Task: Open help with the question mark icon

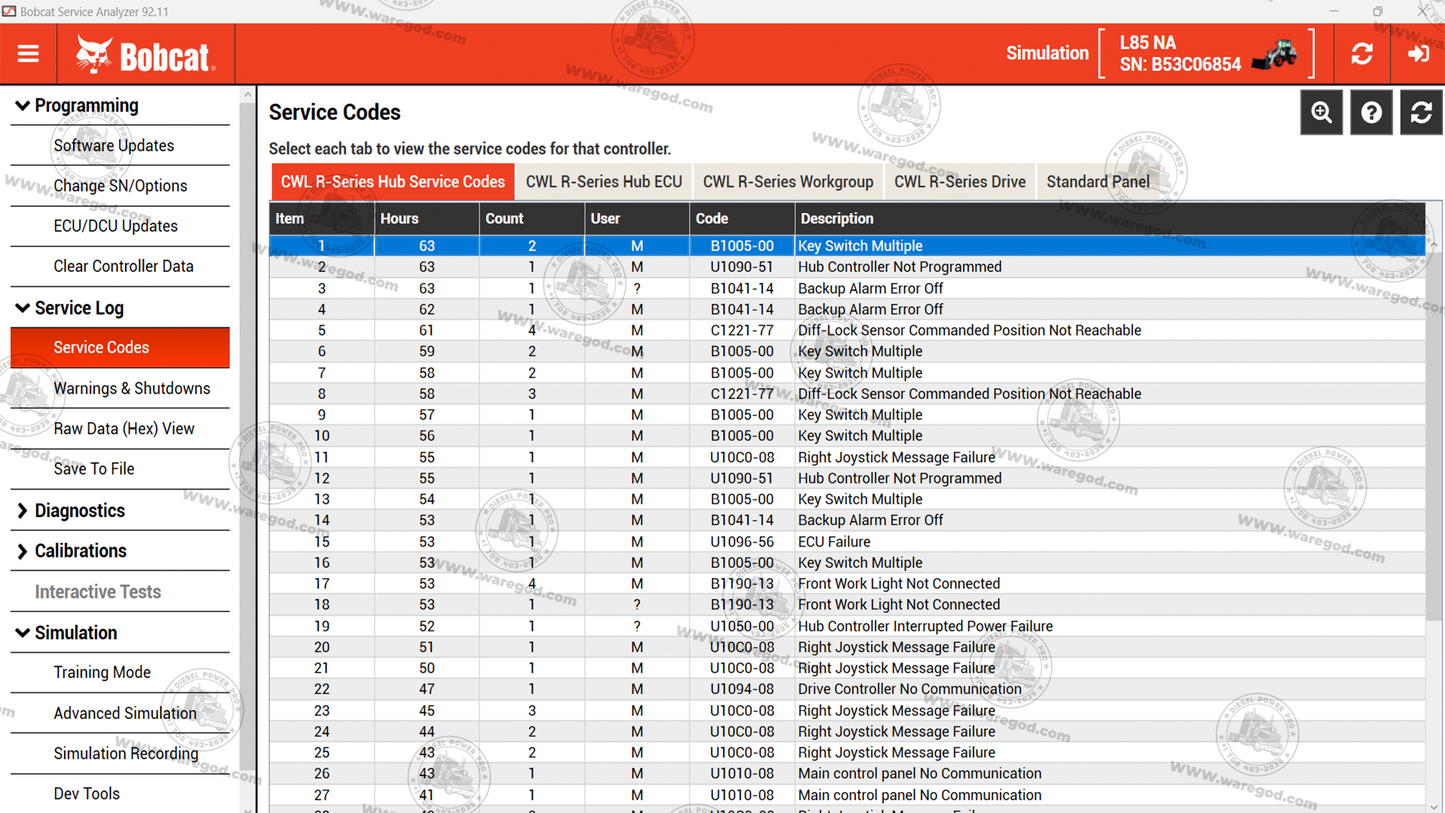Action: tap(1371, 112)
